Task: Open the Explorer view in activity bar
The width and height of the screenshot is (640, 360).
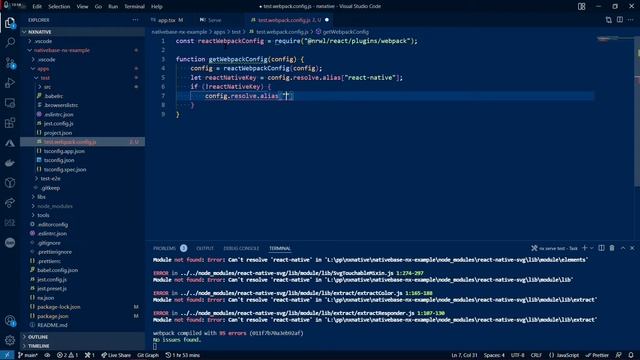Action: [10, 22]
